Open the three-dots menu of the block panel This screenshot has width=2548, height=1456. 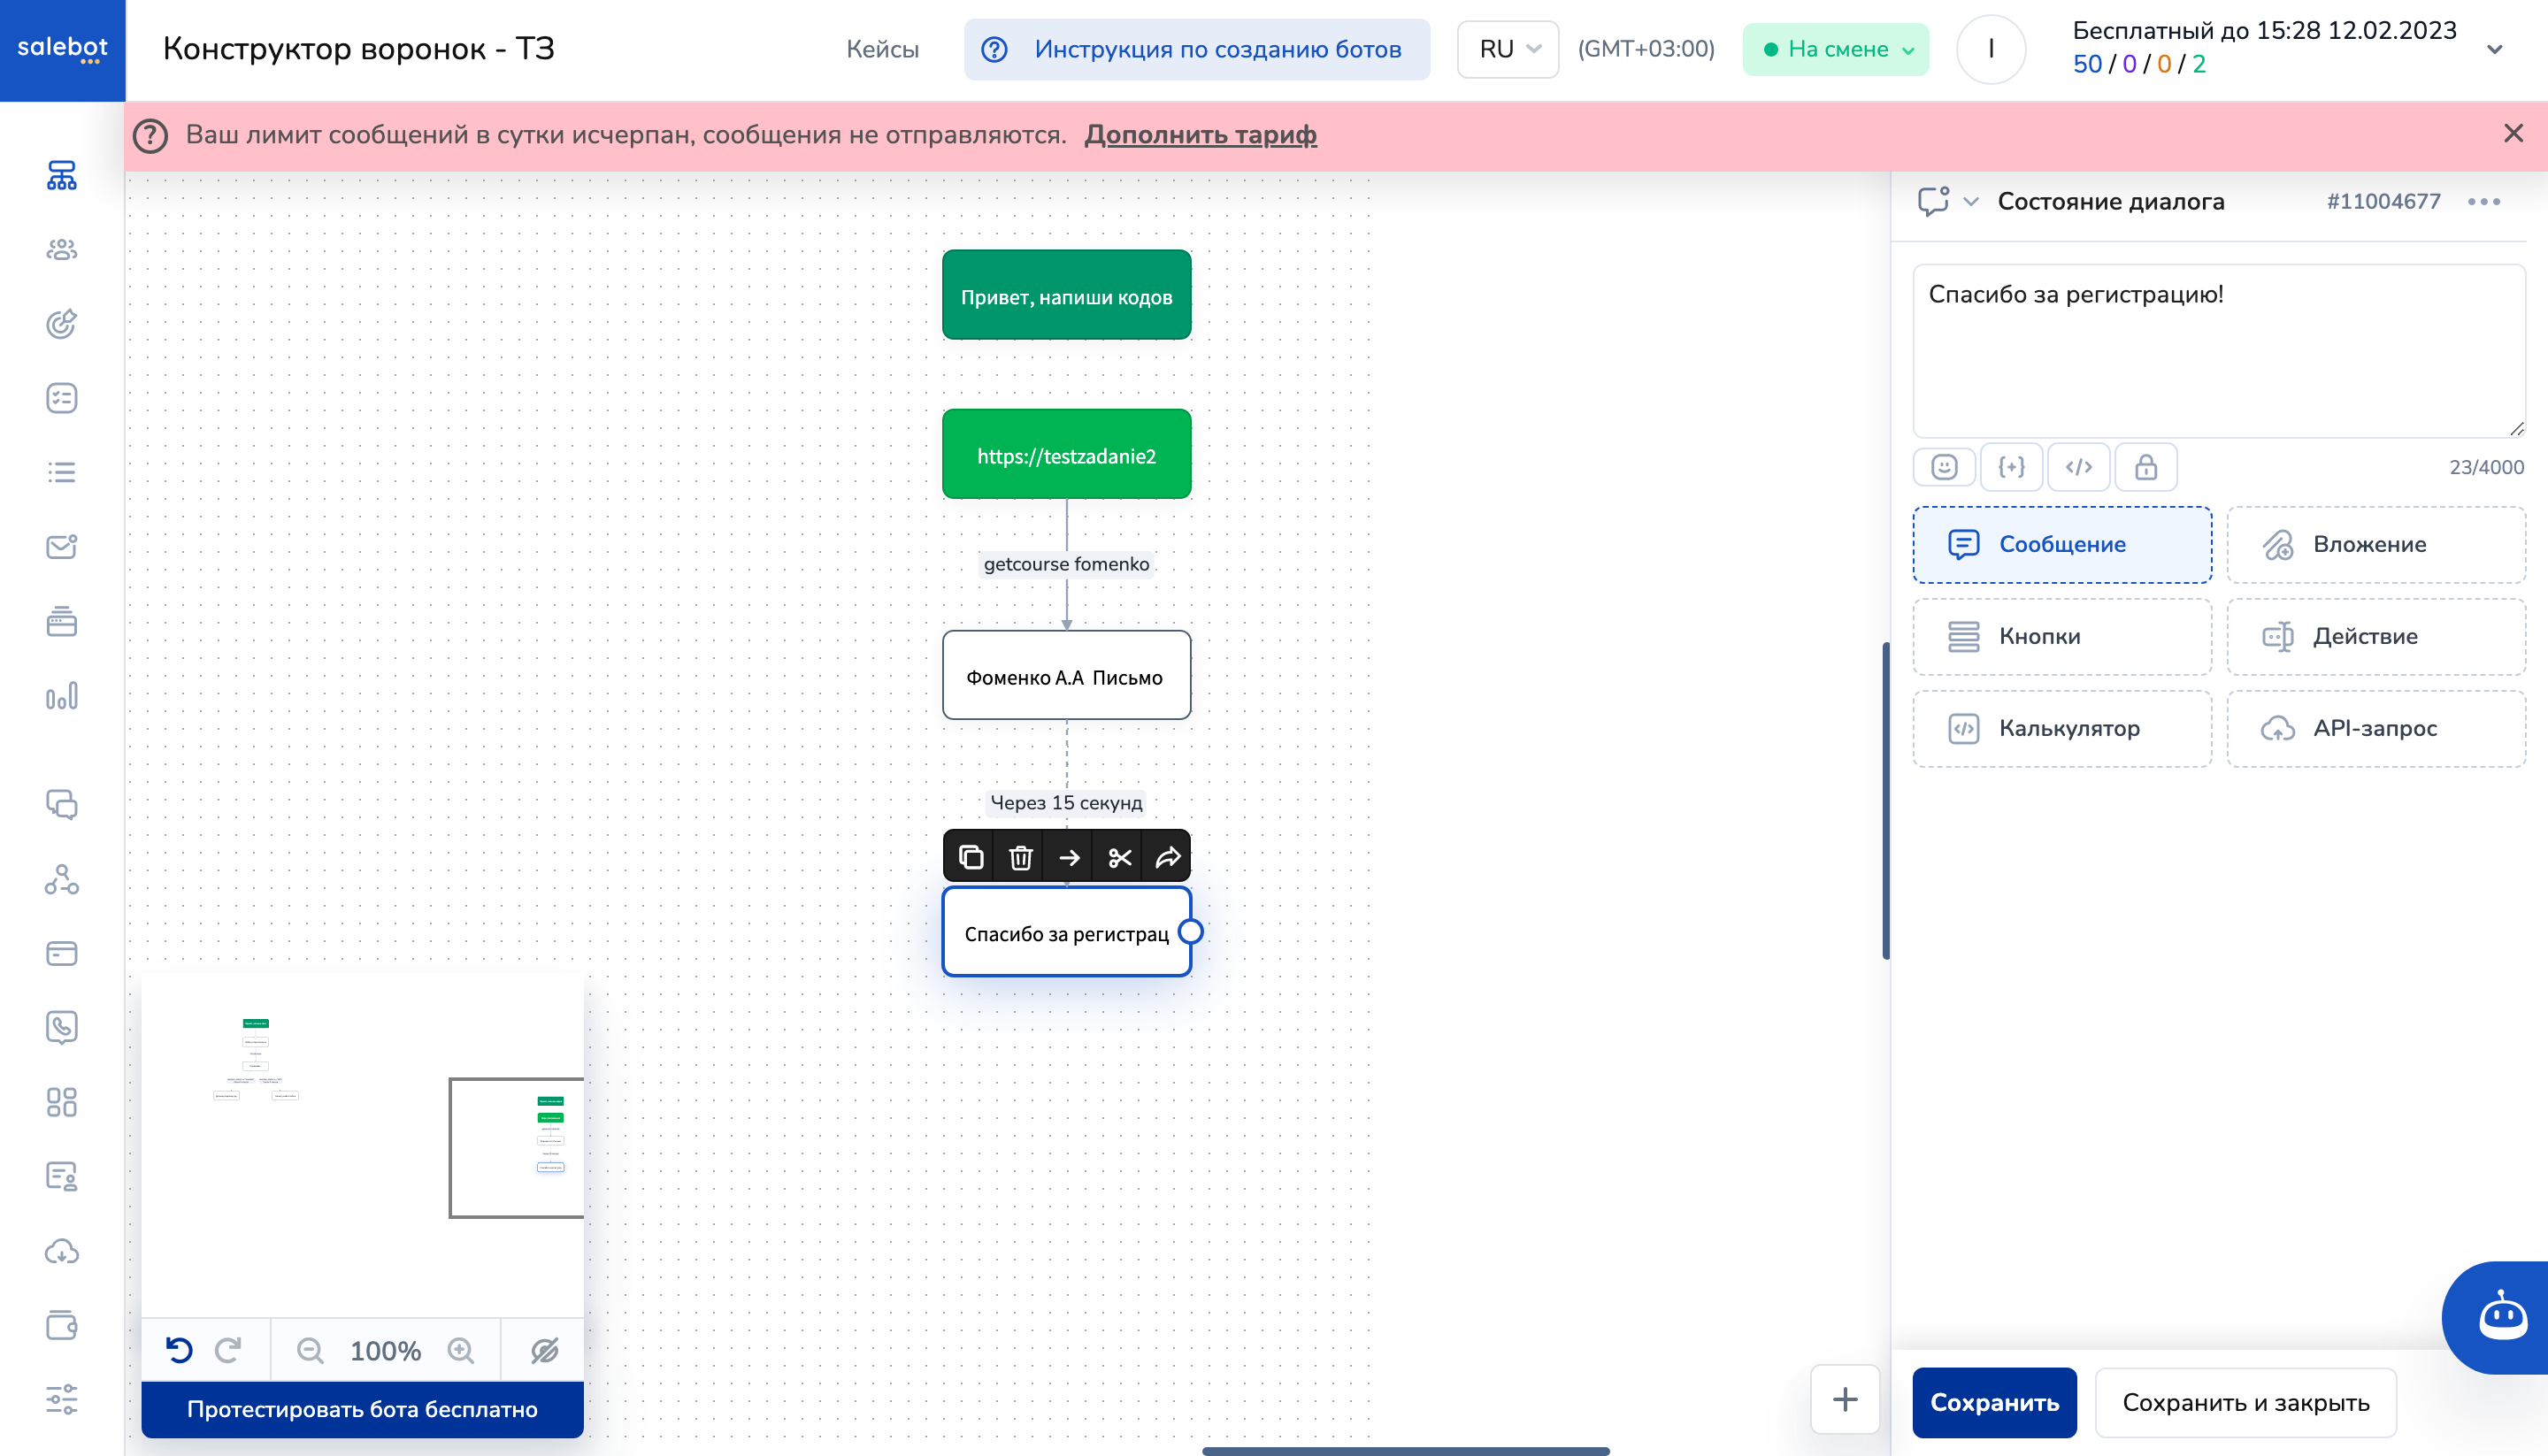coord(2484,201)
